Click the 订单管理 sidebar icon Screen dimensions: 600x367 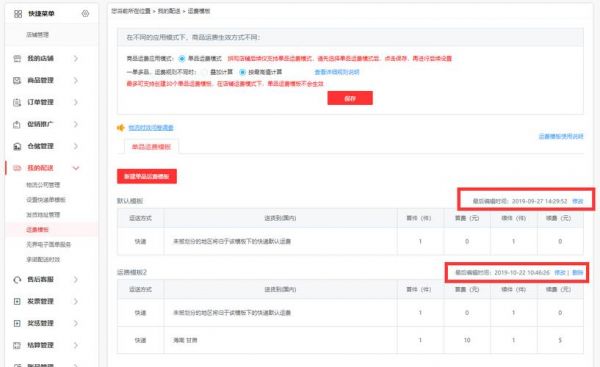click(17, 102)
